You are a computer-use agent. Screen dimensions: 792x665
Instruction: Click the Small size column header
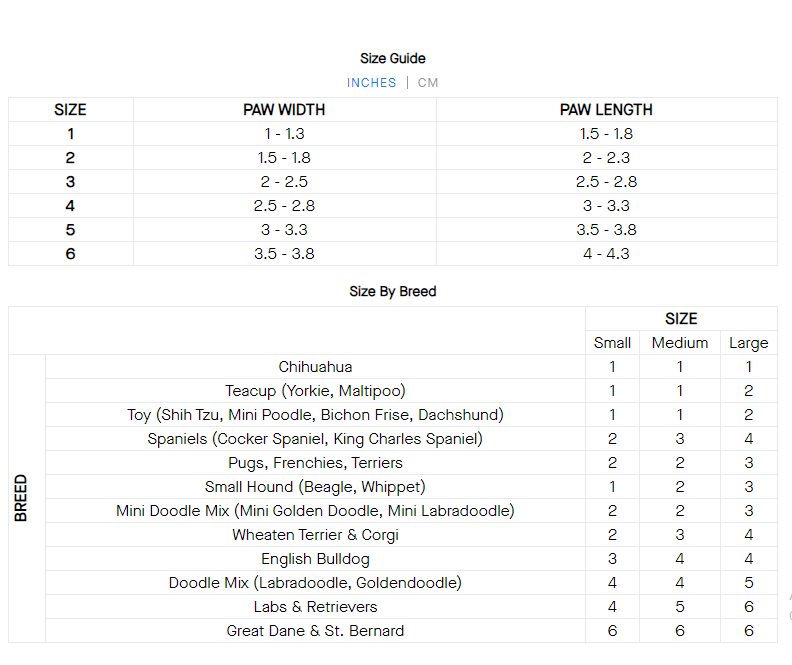[612, 343]
